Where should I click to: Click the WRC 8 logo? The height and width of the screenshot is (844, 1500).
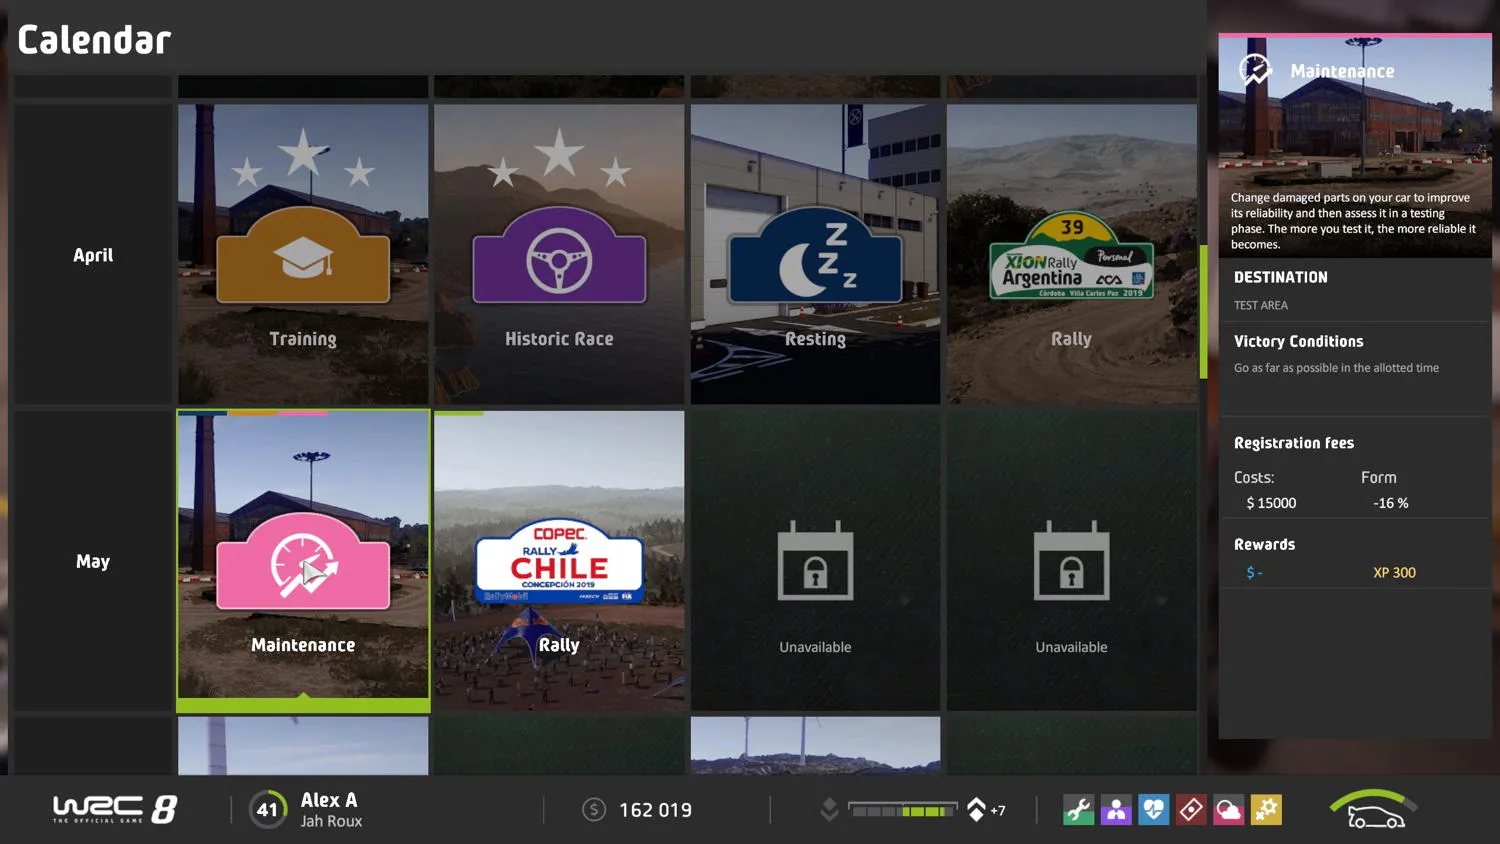coord(115,809)
